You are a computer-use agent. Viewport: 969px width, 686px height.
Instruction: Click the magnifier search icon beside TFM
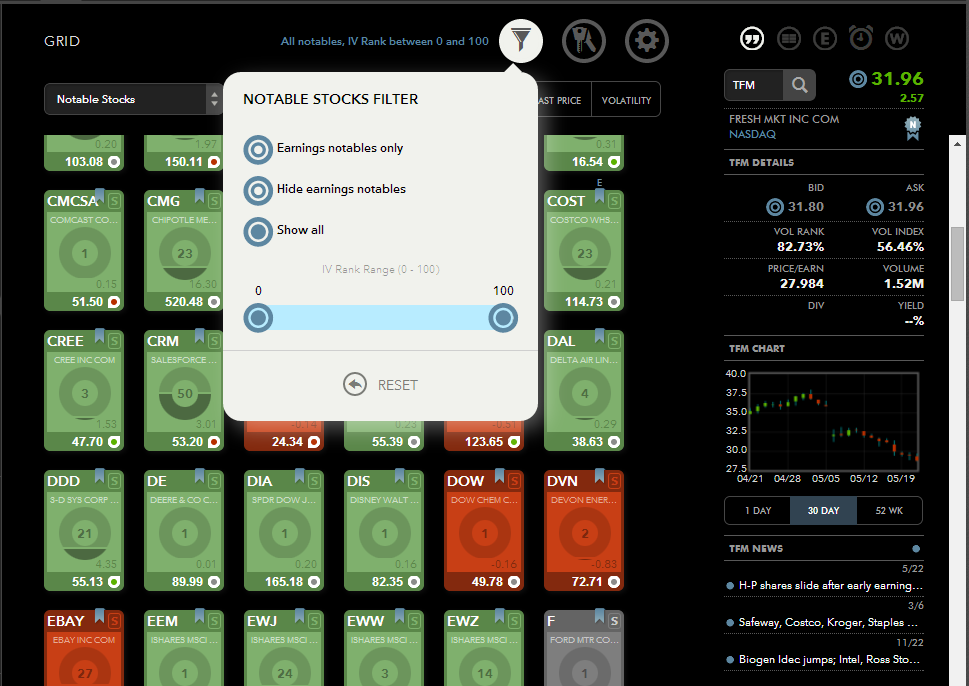(x=799, y=85)
